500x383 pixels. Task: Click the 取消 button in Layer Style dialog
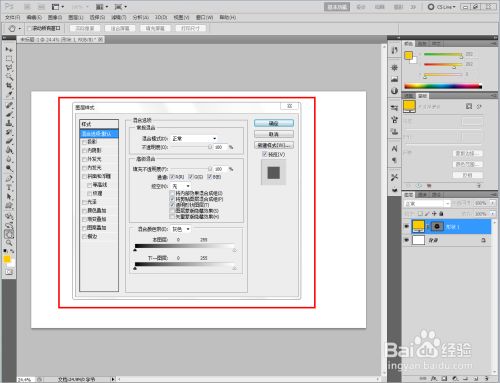pos(274,134)
